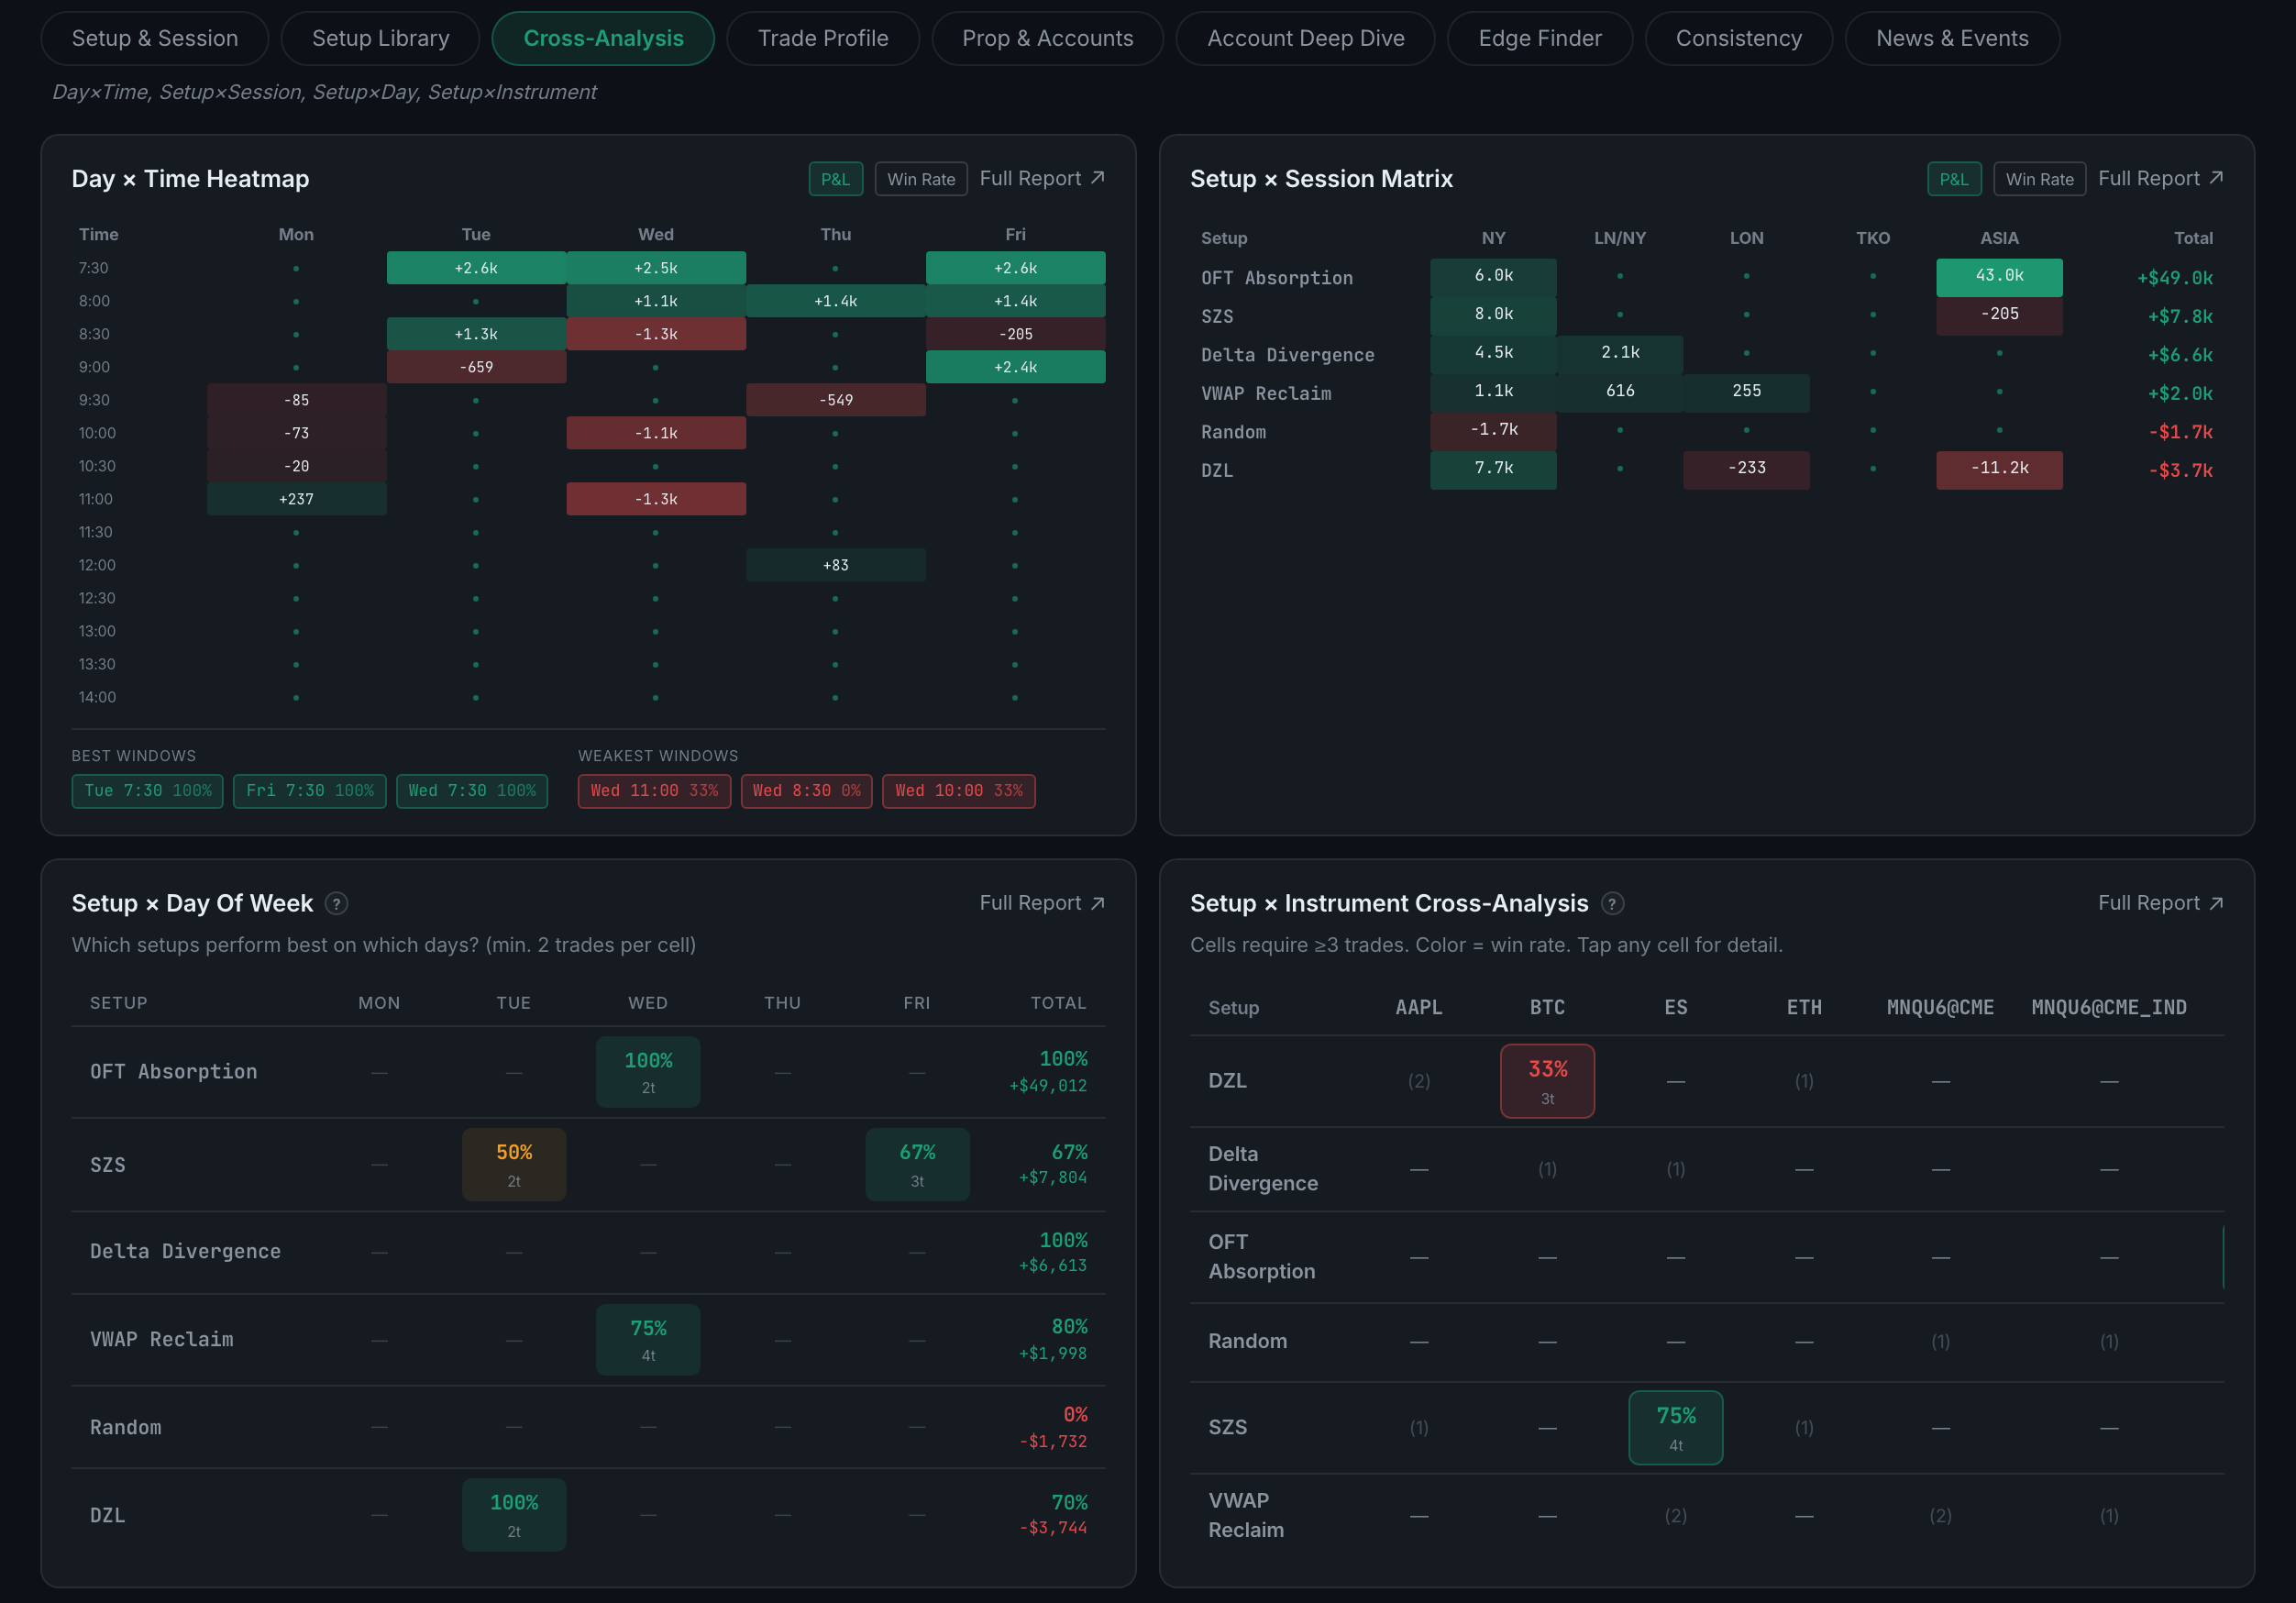The width and height of the screenshot is (2296, 1603).
Task: Select P&L mode in Setup × Session Matrix
Action: pyautogui.click(x=1953, y=179)
